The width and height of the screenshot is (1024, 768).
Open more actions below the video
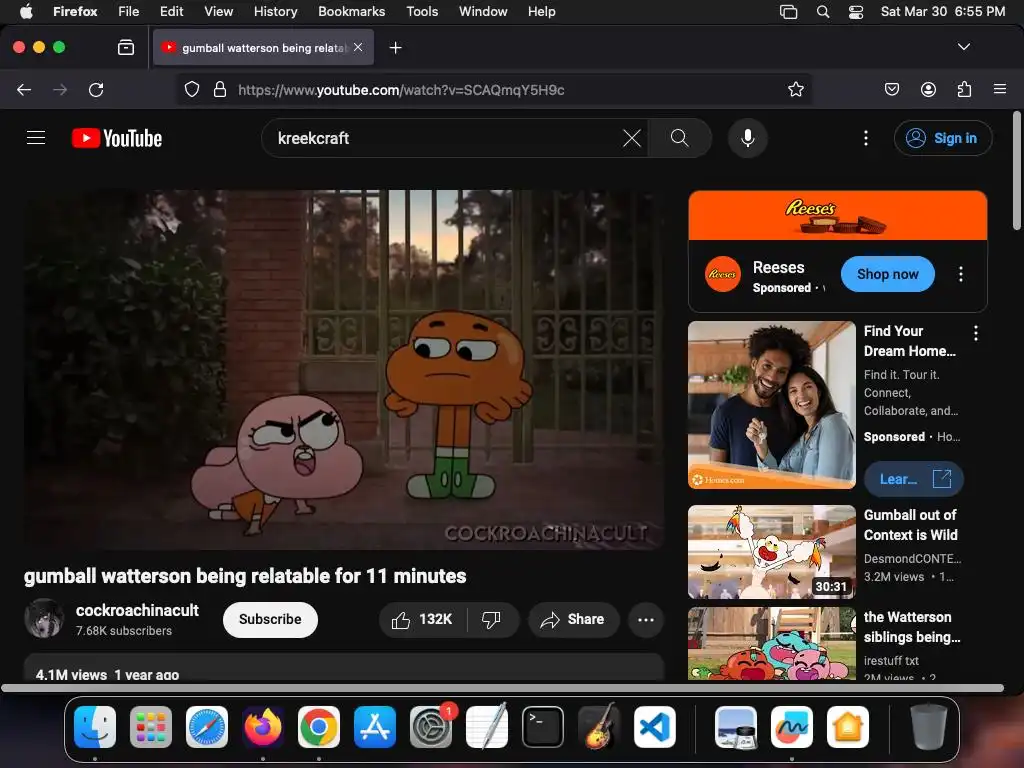tap(645, 619)
